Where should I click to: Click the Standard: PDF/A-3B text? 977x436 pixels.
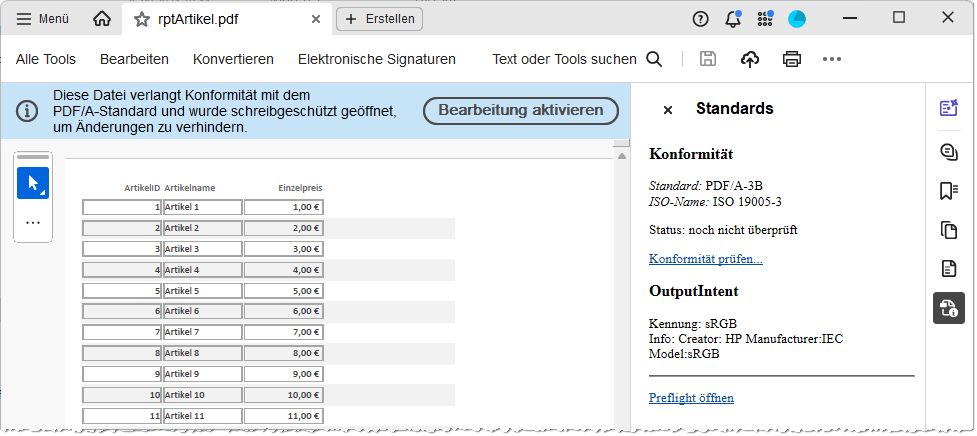pyautogui.click(x=706, y=186)
